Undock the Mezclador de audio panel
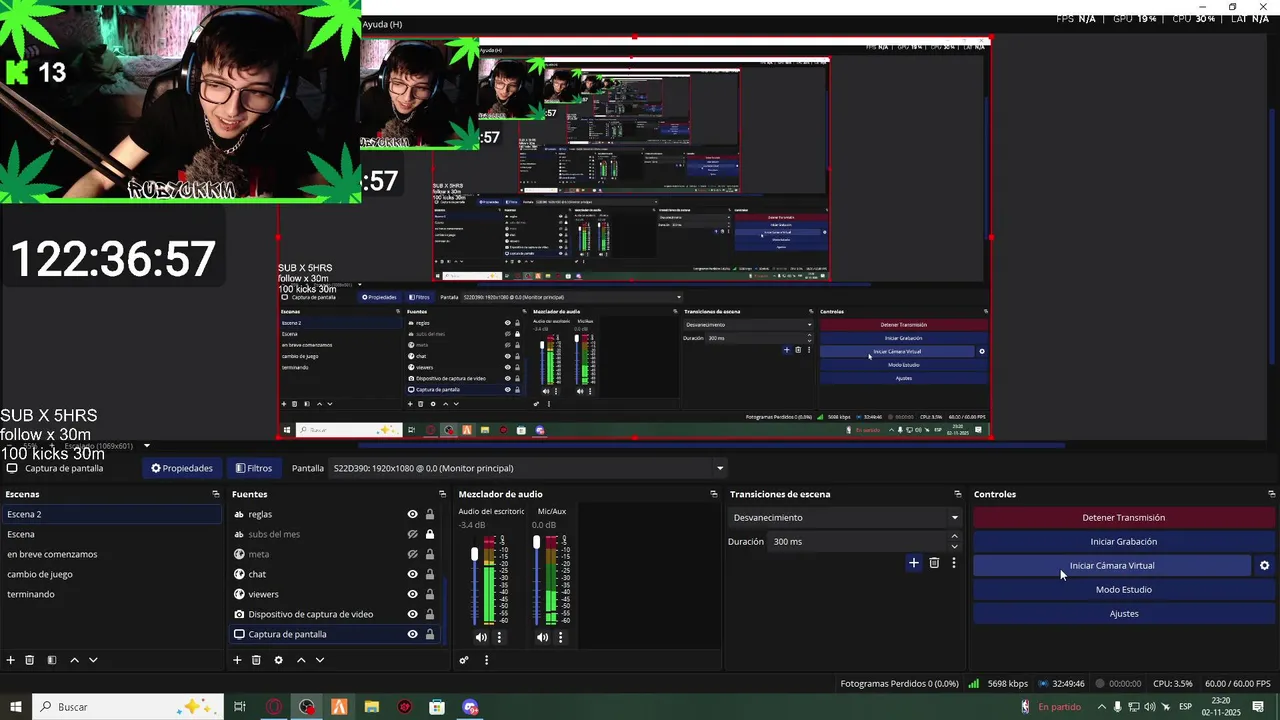The height and width of the screenshot is (720, 1280). click(x=713, y=494)
